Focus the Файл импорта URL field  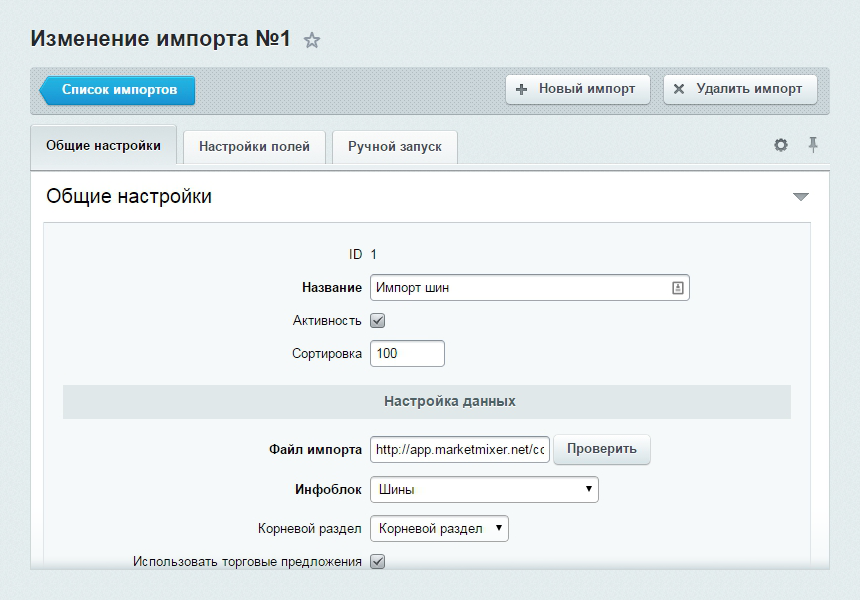460,450
